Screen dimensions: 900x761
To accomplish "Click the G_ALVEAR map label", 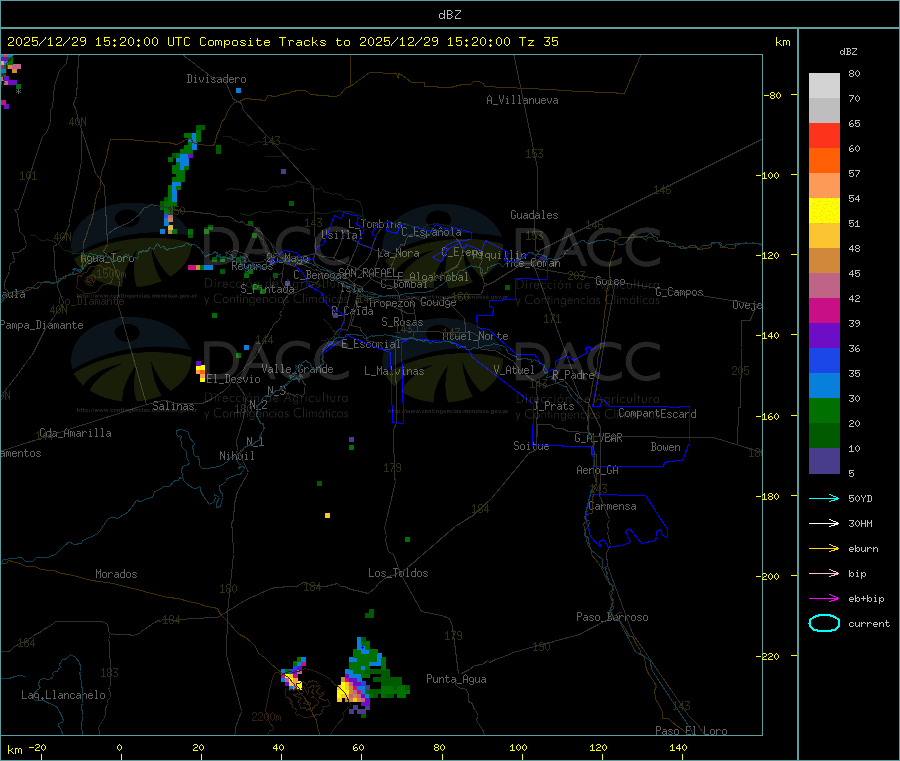I will [598, 438].
